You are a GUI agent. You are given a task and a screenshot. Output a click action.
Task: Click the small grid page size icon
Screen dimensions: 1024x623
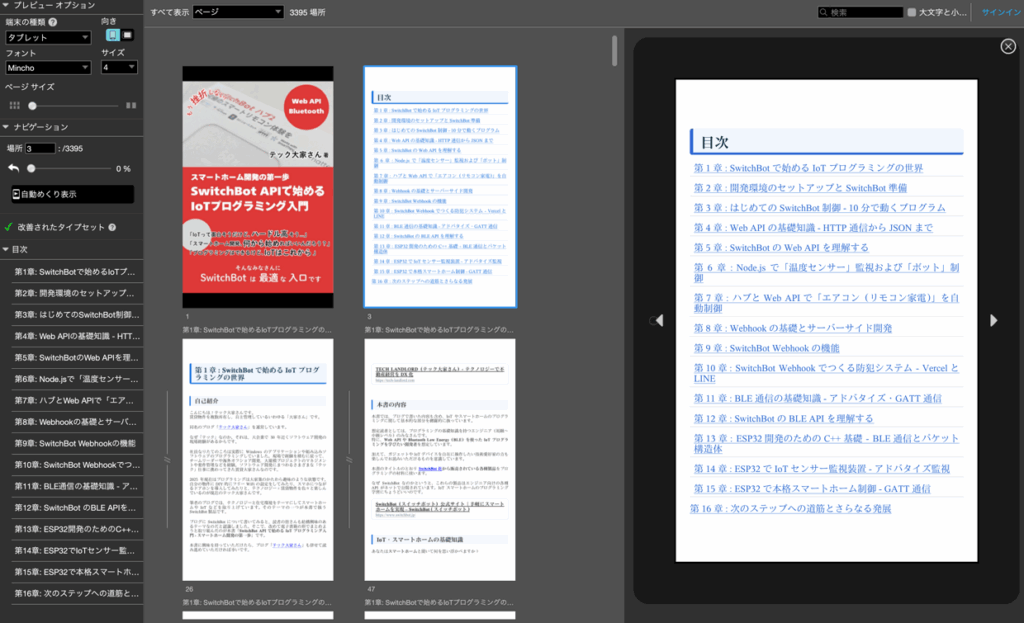14,105
